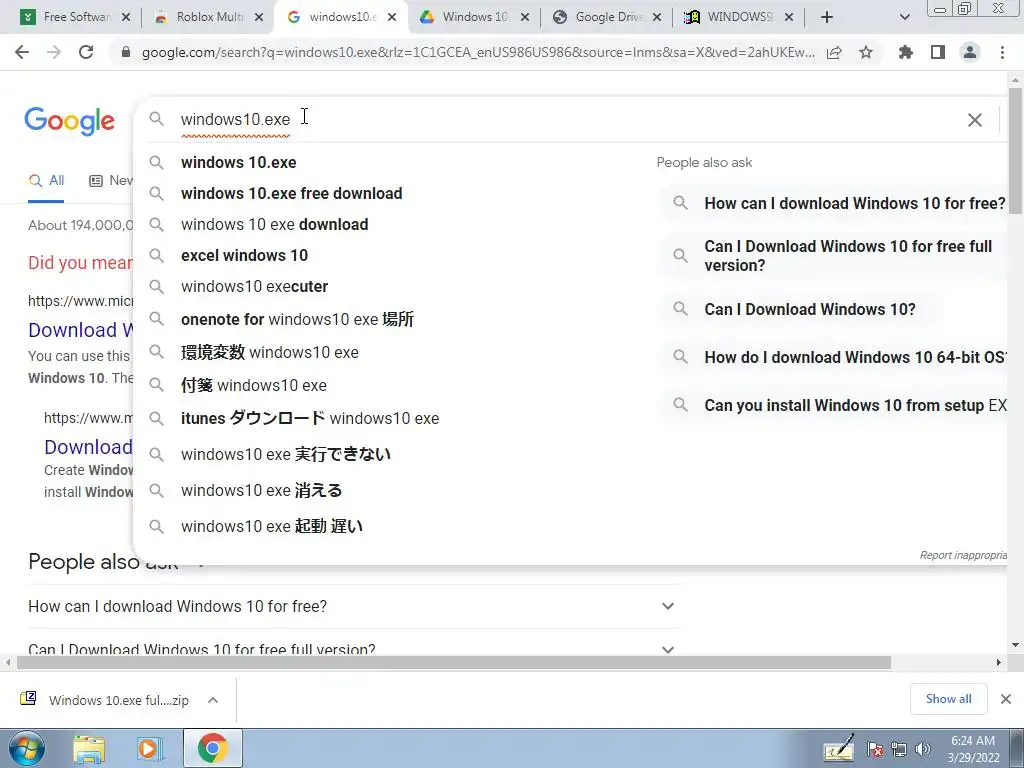The image size is (1024, 768).
Task: Open the tab search dropdown arrow
Action: 904,17
